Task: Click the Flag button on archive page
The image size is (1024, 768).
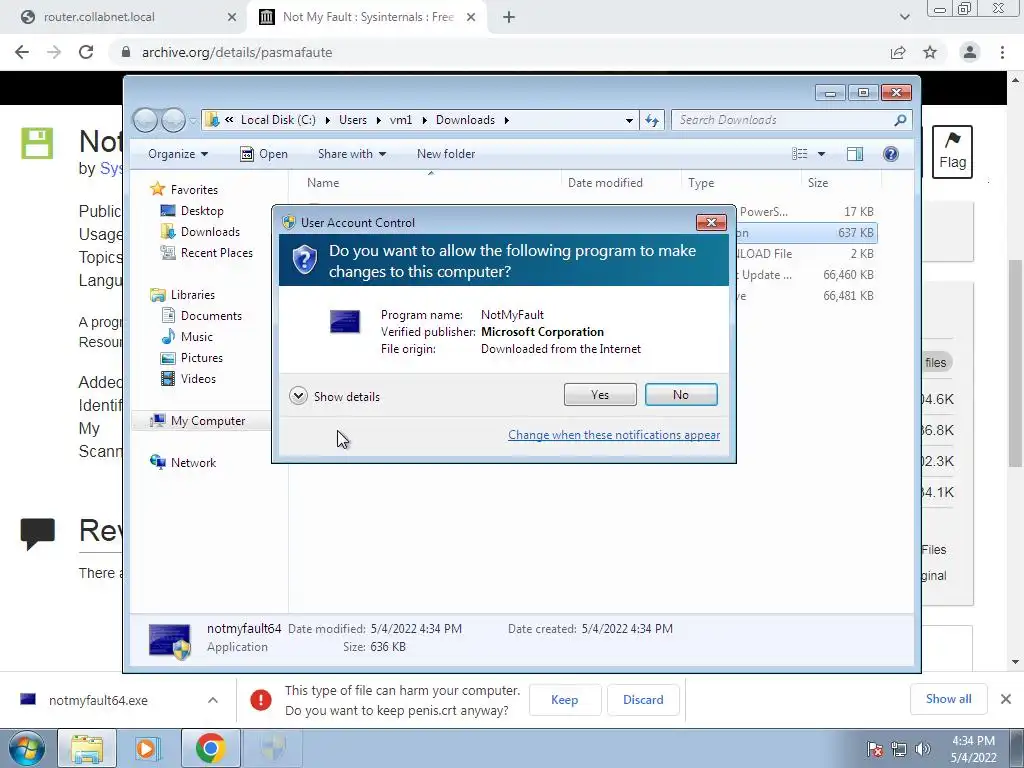Action: coord(952,152)
